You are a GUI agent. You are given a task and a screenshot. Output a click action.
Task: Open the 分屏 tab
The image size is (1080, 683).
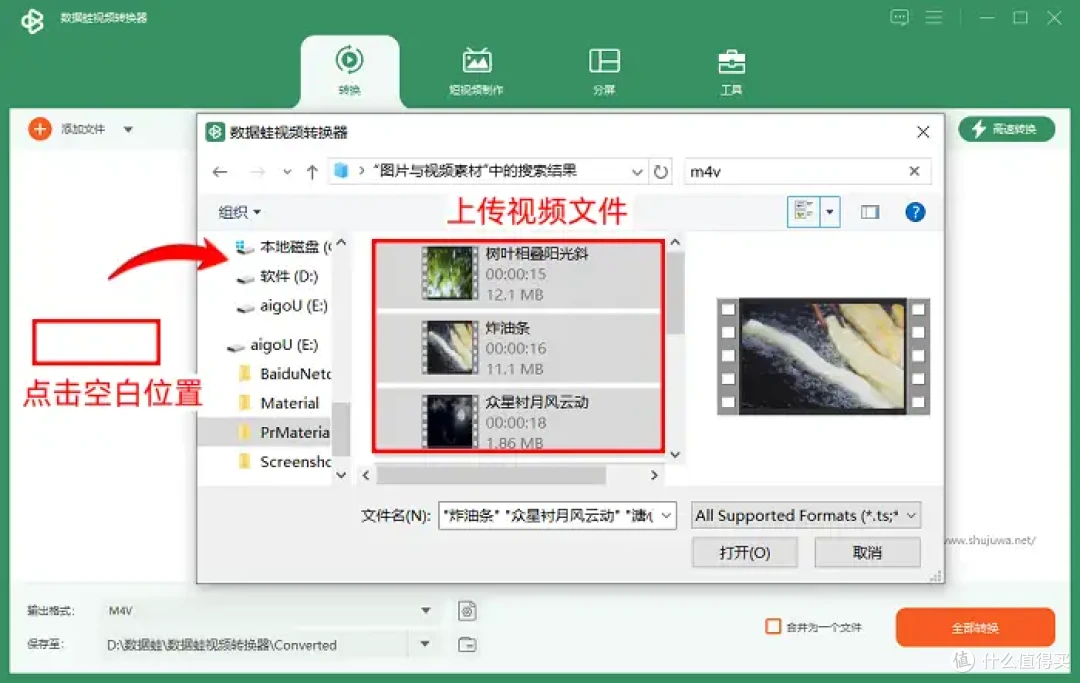(604, 71)
